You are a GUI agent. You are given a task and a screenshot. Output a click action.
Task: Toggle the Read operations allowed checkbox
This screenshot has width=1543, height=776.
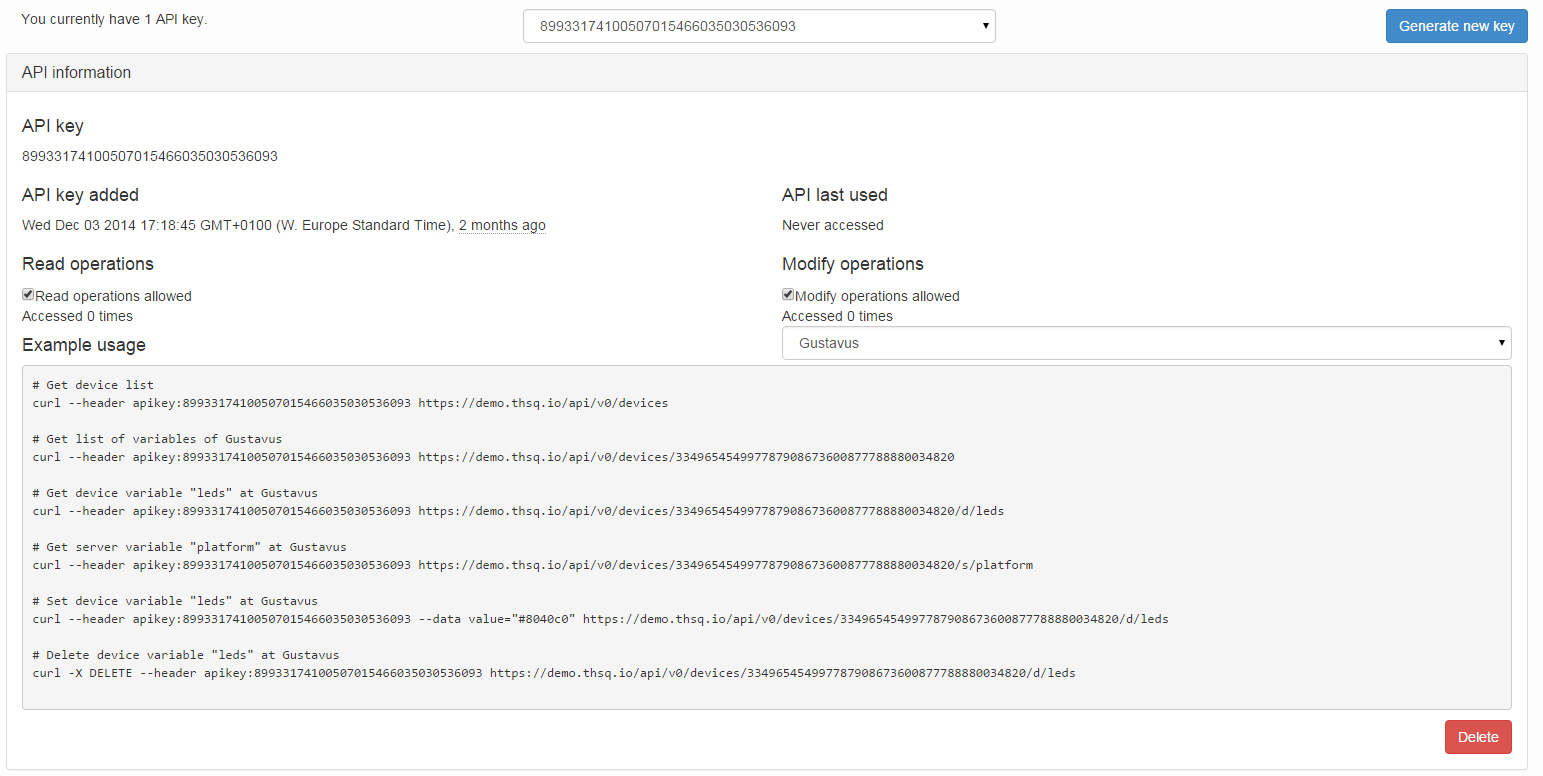coord(28,295)
